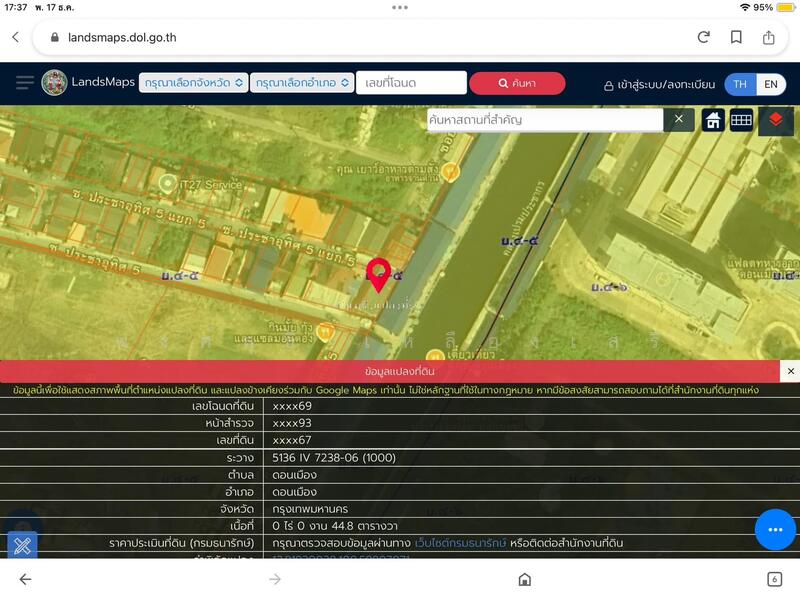
Task: Close the ข้อมูลแปลงที่ดิน info panel
Action: pos(790,371)
